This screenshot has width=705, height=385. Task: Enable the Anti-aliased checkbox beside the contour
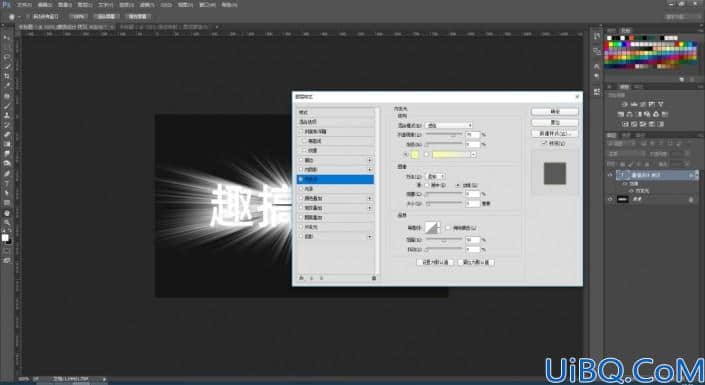(x=447, y=228)
